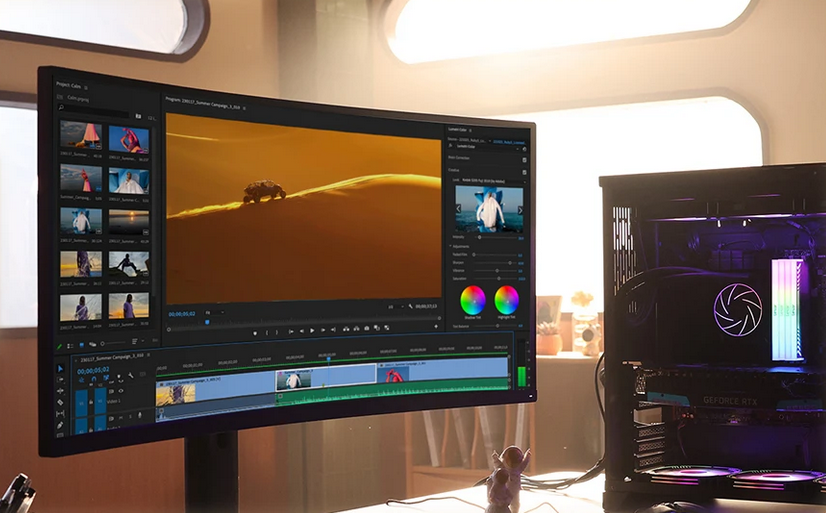Click the next Look arrow on preview thumbnail

(x=520, y=210)
